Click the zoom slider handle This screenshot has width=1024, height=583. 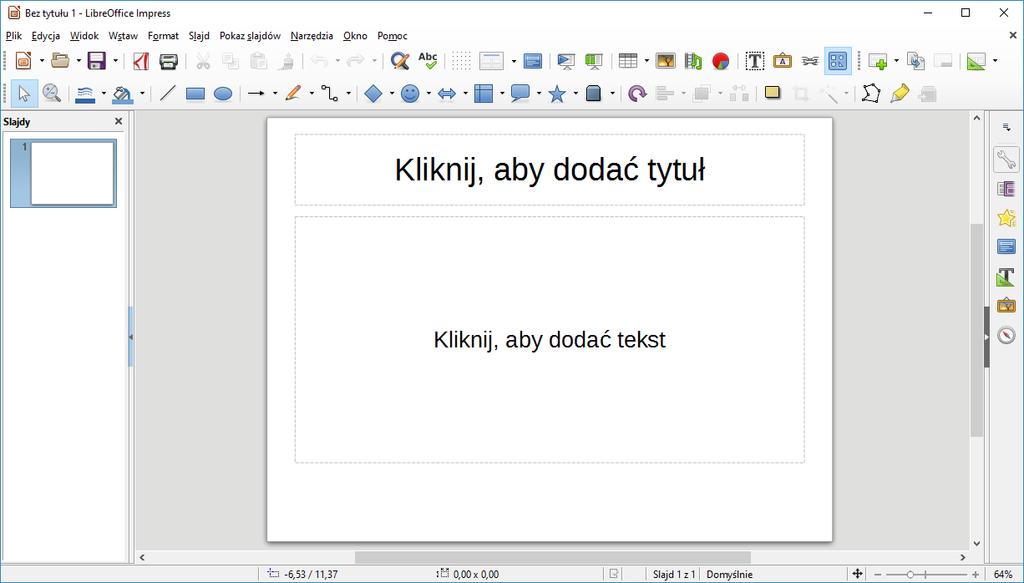click(910, 575)
